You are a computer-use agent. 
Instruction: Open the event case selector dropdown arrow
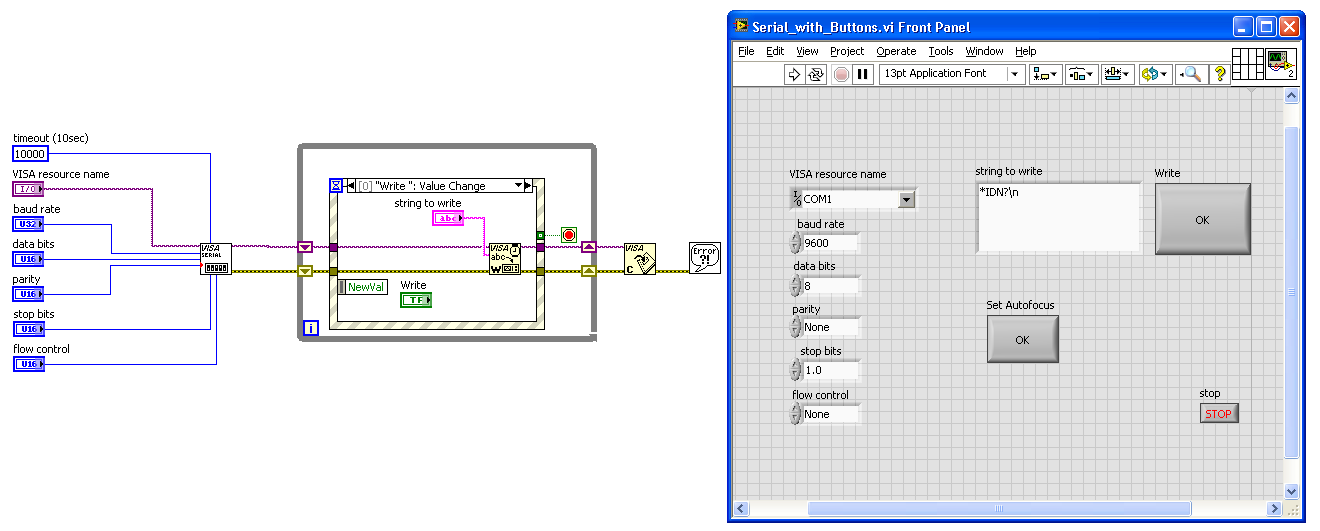point(518,185)
